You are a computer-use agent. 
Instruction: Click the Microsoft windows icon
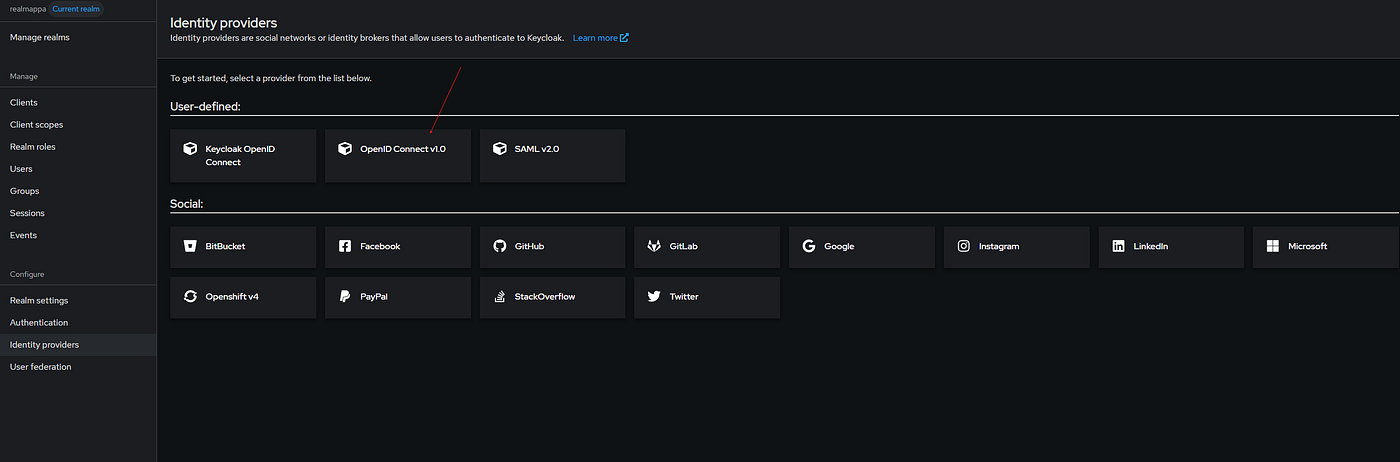click(x=1273, y=246)
